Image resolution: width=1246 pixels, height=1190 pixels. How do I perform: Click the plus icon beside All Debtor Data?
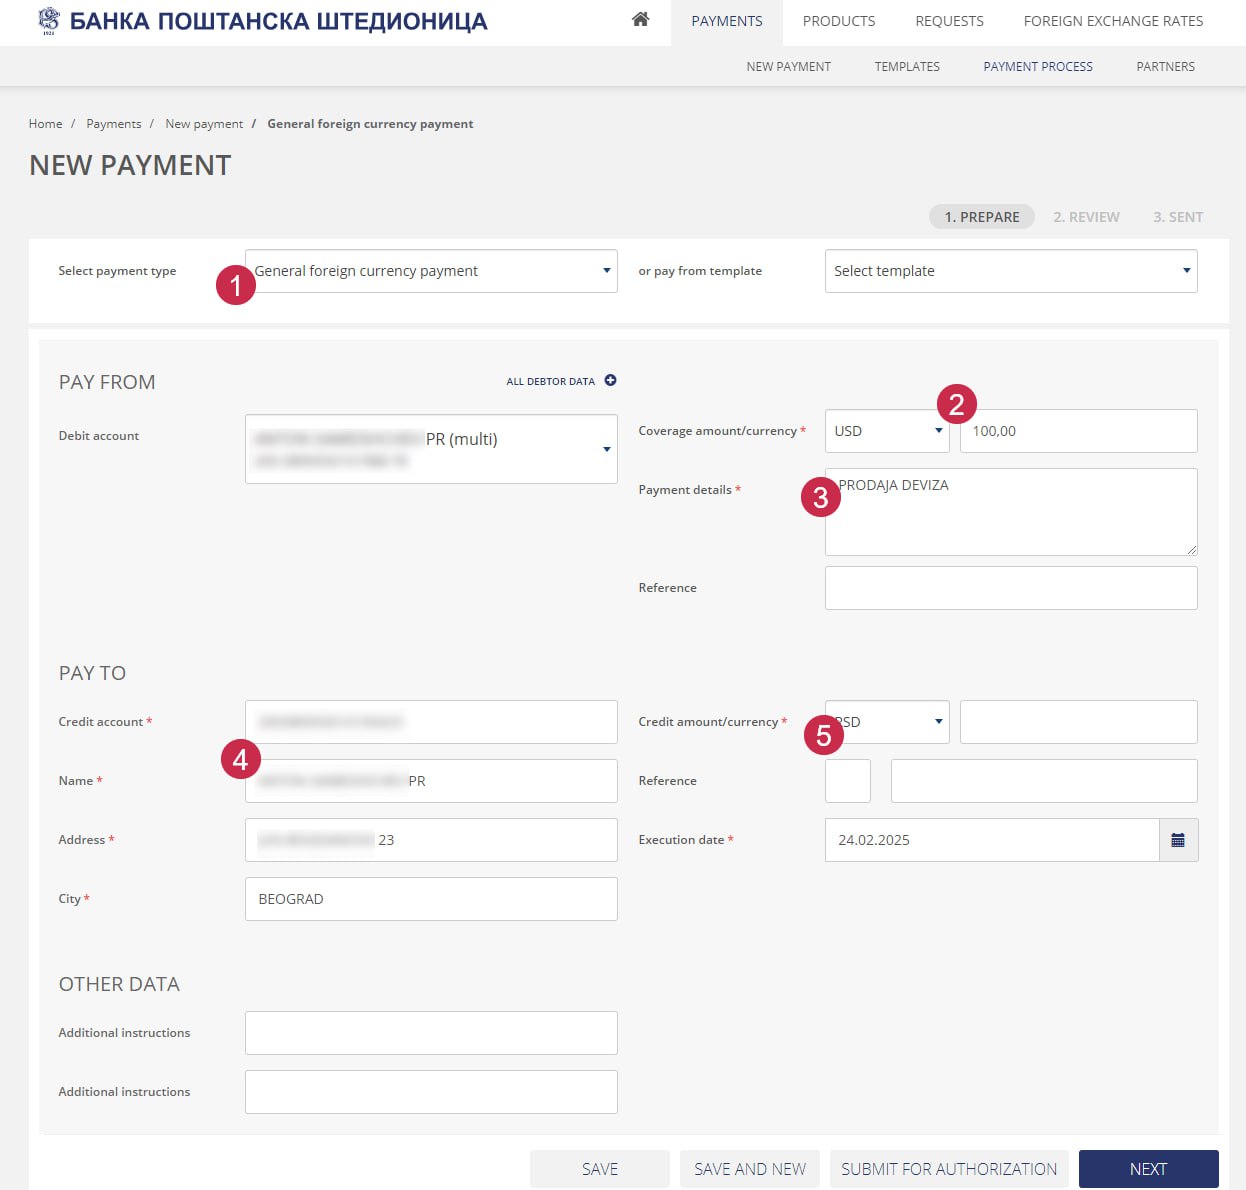click(610, 380)
